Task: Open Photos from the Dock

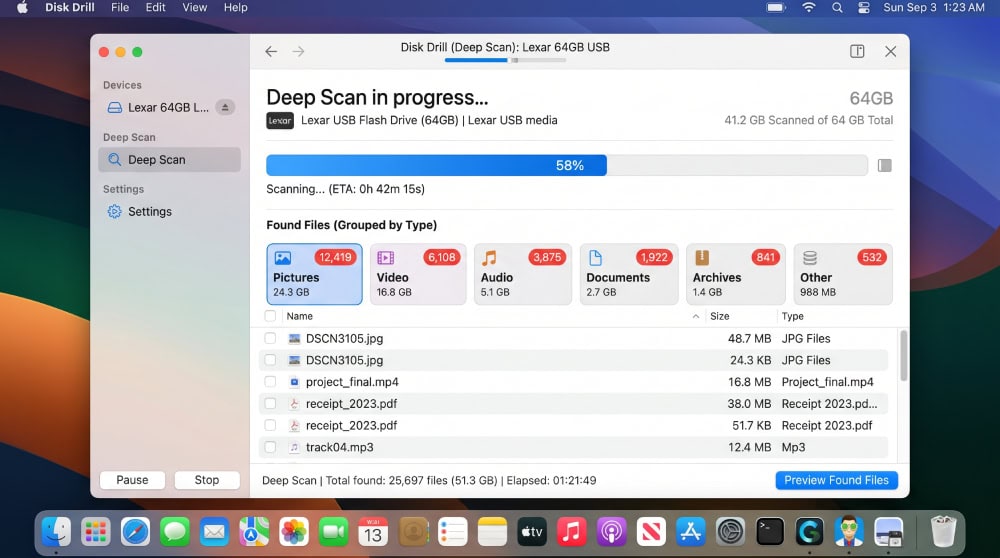Action: click(x=293, y=531)
